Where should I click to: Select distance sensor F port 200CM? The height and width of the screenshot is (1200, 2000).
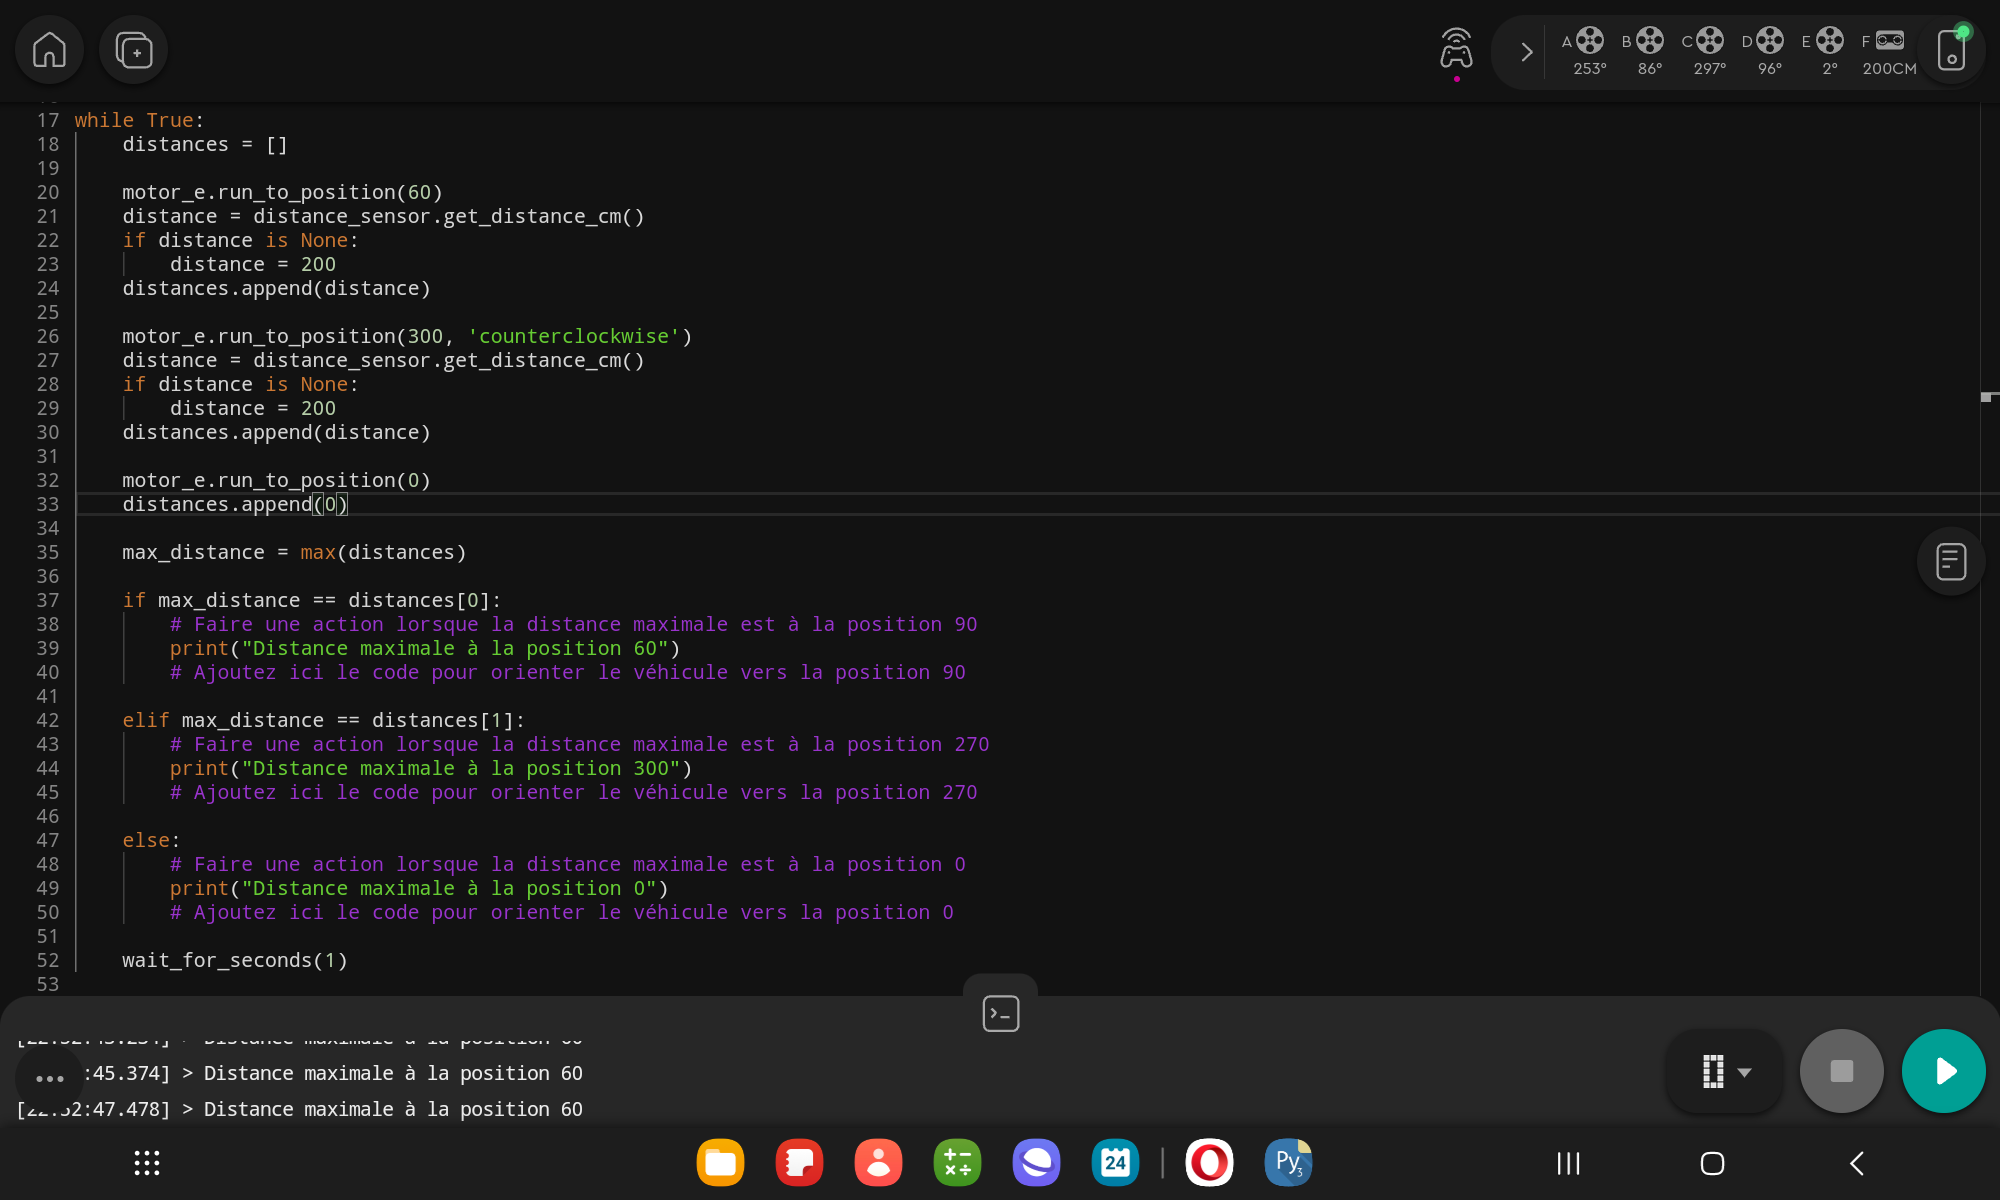click(x=1888, y=52)
